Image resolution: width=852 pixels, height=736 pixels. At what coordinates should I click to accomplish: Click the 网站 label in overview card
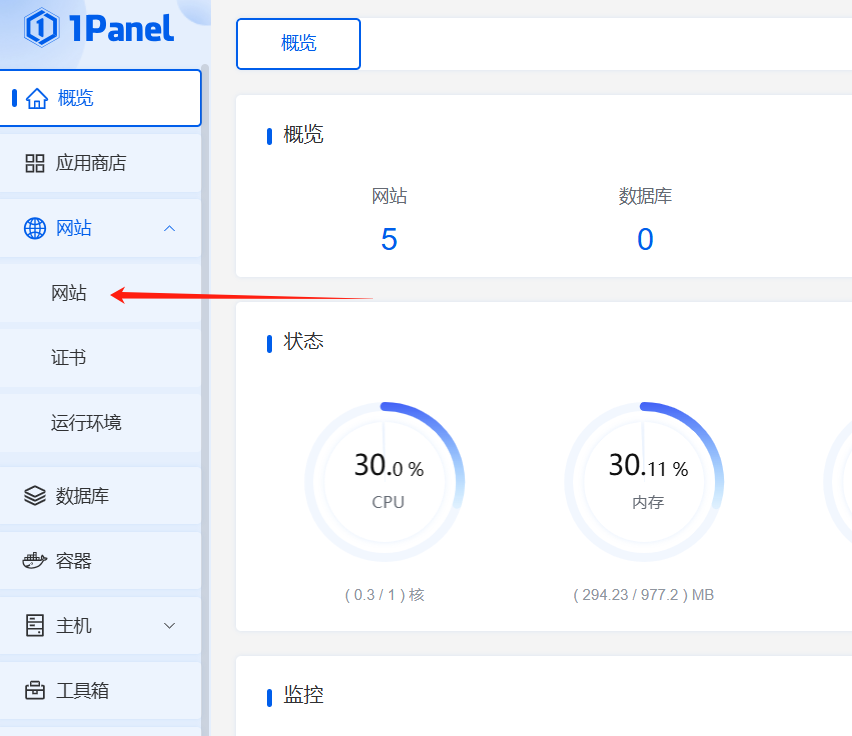coord(389,196)
